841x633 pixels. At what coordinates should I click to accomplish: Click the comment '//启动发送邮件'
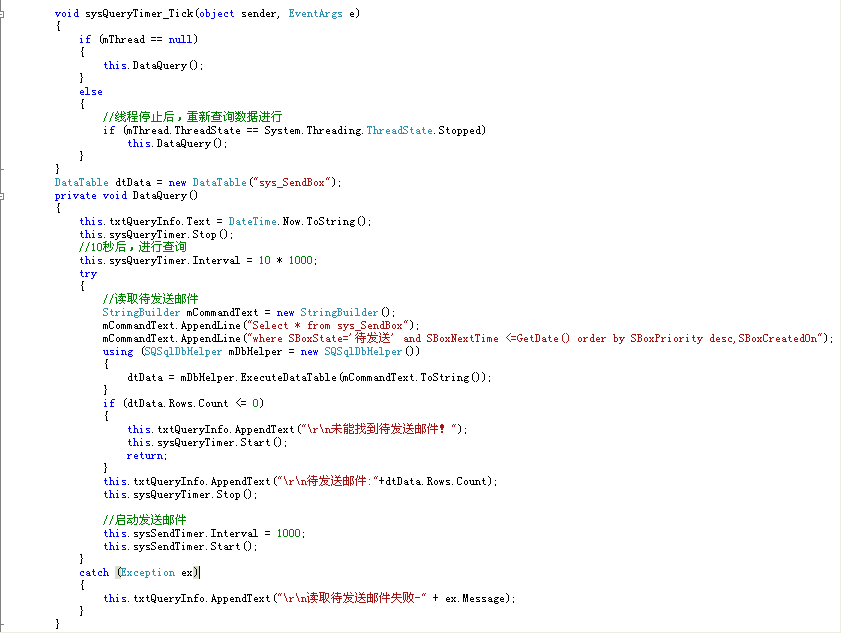(x=144, y=520)
